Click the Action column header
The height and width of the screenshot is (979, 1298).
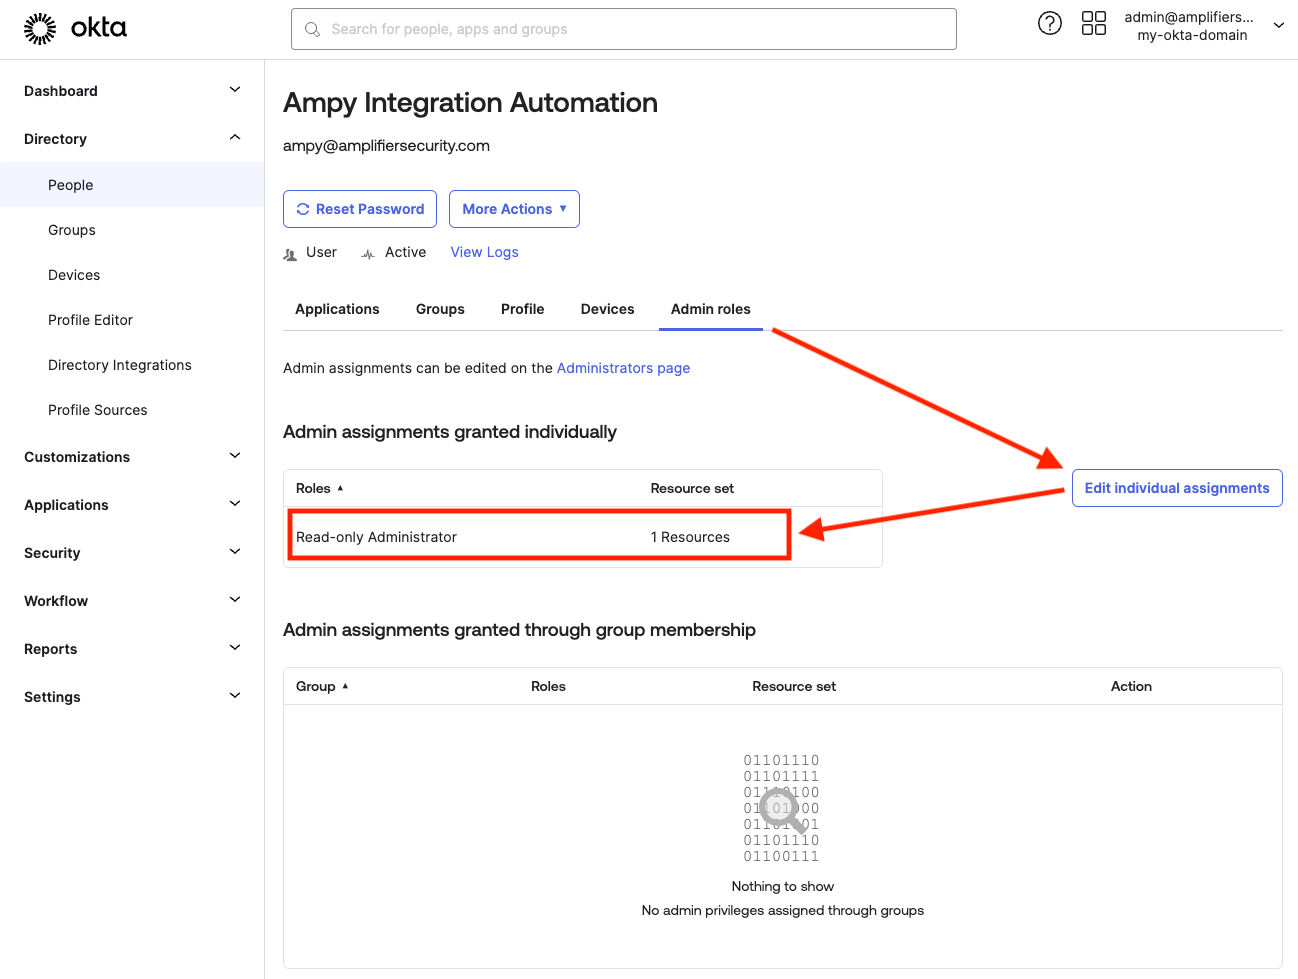tap(1131, 686)
